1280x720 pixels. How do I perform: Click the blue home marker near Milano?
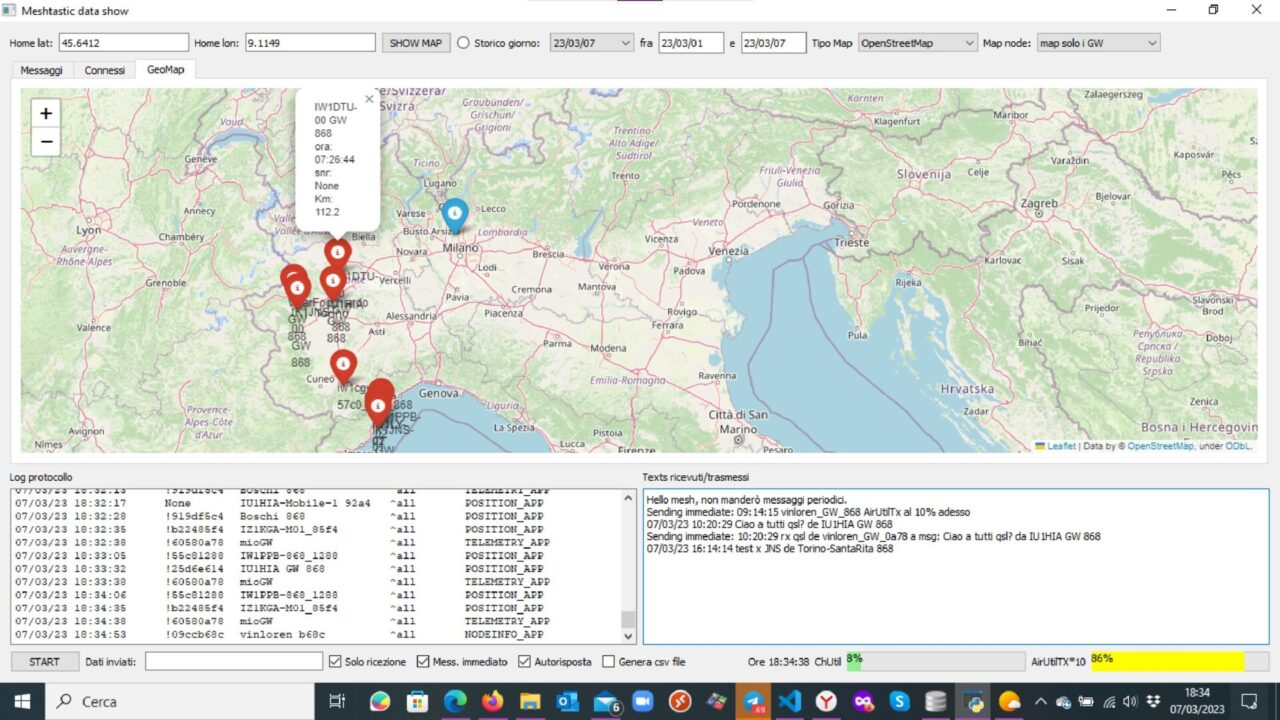pyautogui.click(x=454, y=214)
